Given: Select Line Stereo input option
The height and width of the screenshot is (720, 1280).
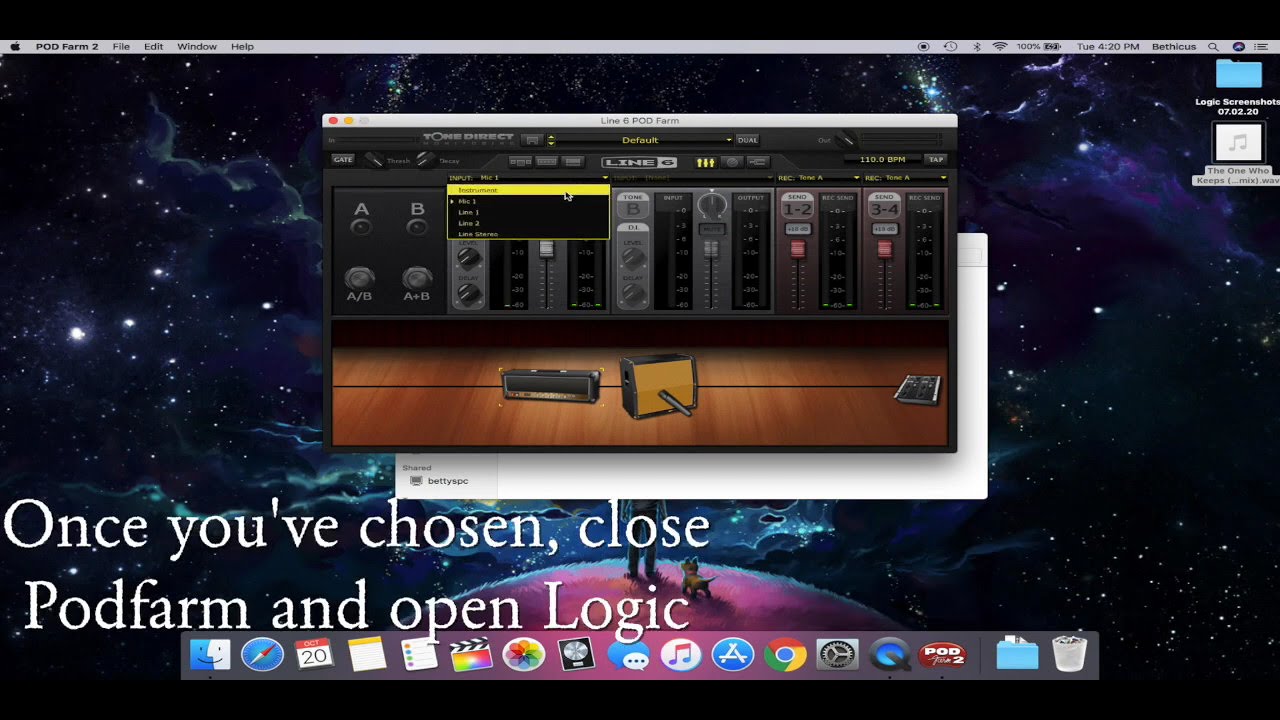Looking at the screenshot, I should click(528, 234).
